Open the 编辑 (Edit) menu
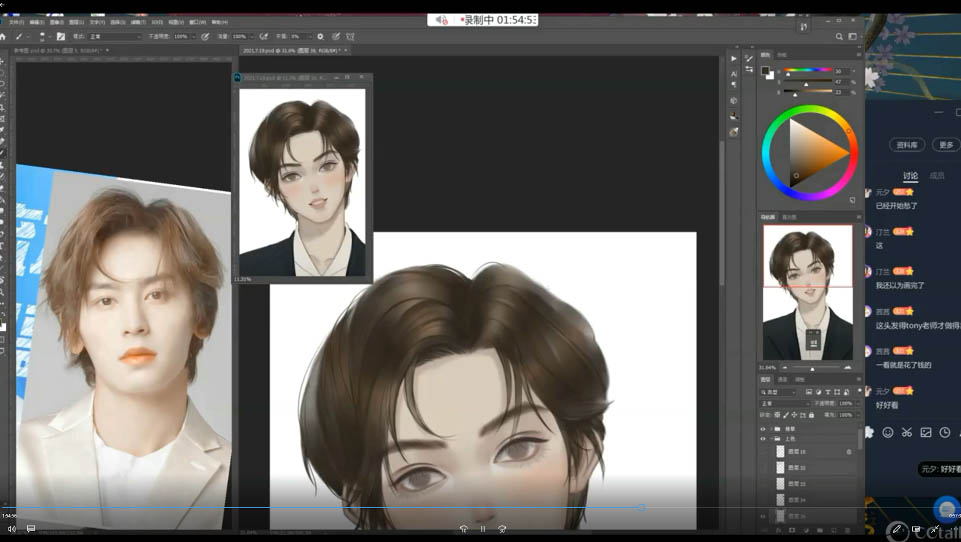This screenshot has height=542, width=961. pyautogui.click(x=37, y=22)
